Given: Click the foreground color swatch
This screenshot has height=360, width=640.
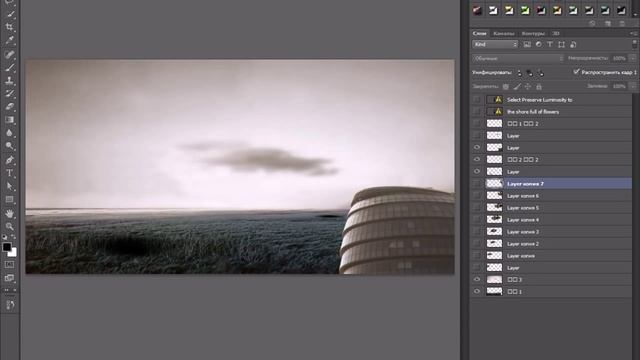Looking at the screenshot, I should click(x=7, y=247).
